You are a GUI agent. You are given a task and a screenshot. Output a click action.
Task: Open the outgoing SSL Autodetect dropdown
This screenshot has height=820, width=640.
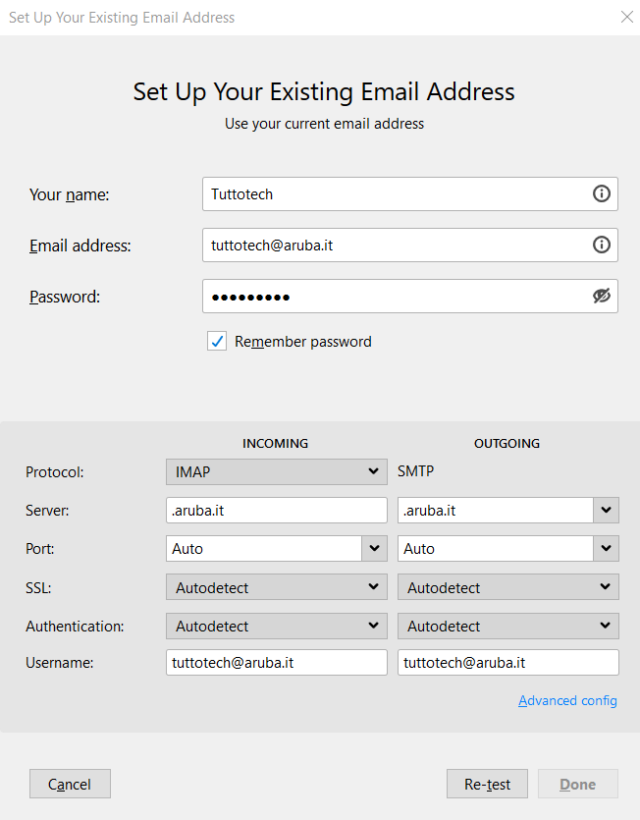tap(508, 588)
